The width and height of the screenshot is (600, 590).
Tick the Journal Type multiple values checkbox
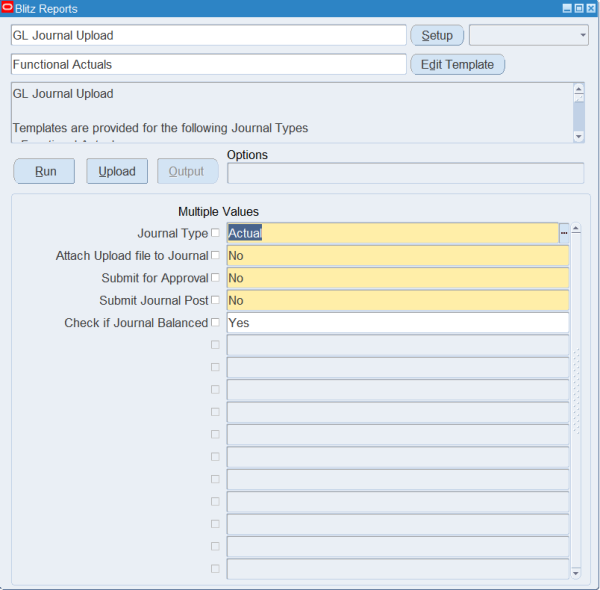point(215,233)
